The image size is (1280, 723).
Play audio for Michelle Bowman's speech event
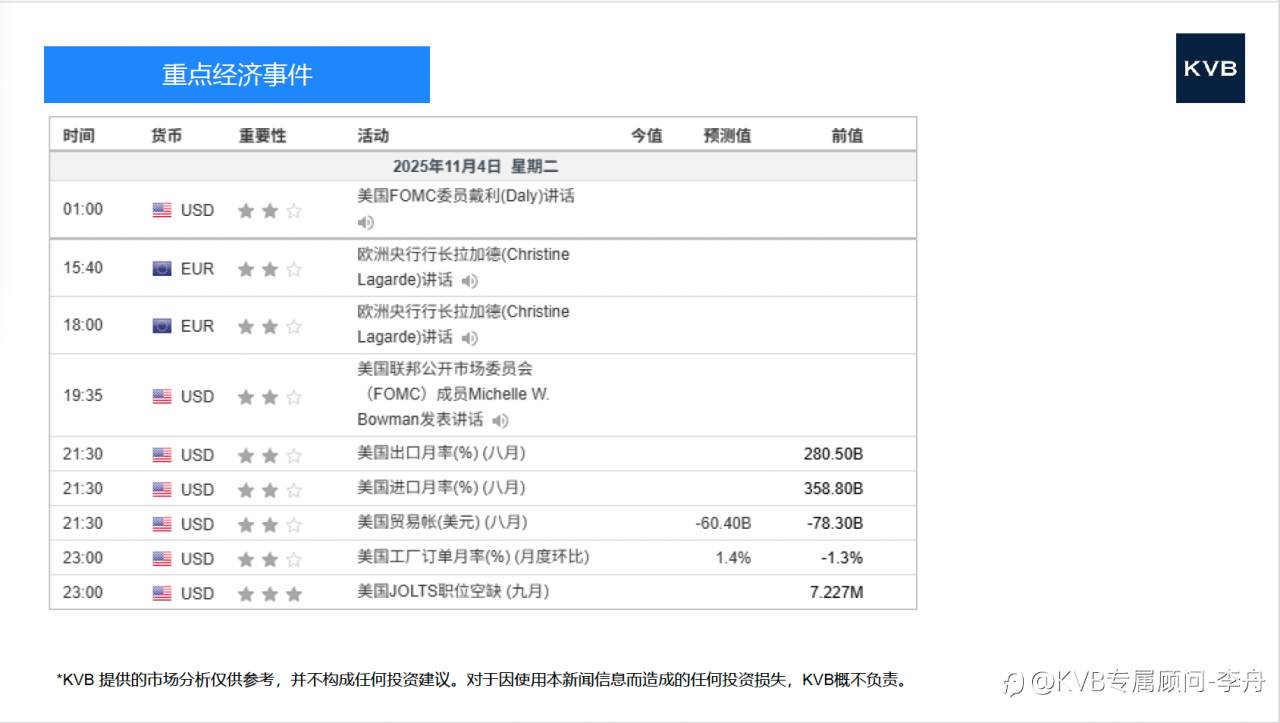pos(500,420)
